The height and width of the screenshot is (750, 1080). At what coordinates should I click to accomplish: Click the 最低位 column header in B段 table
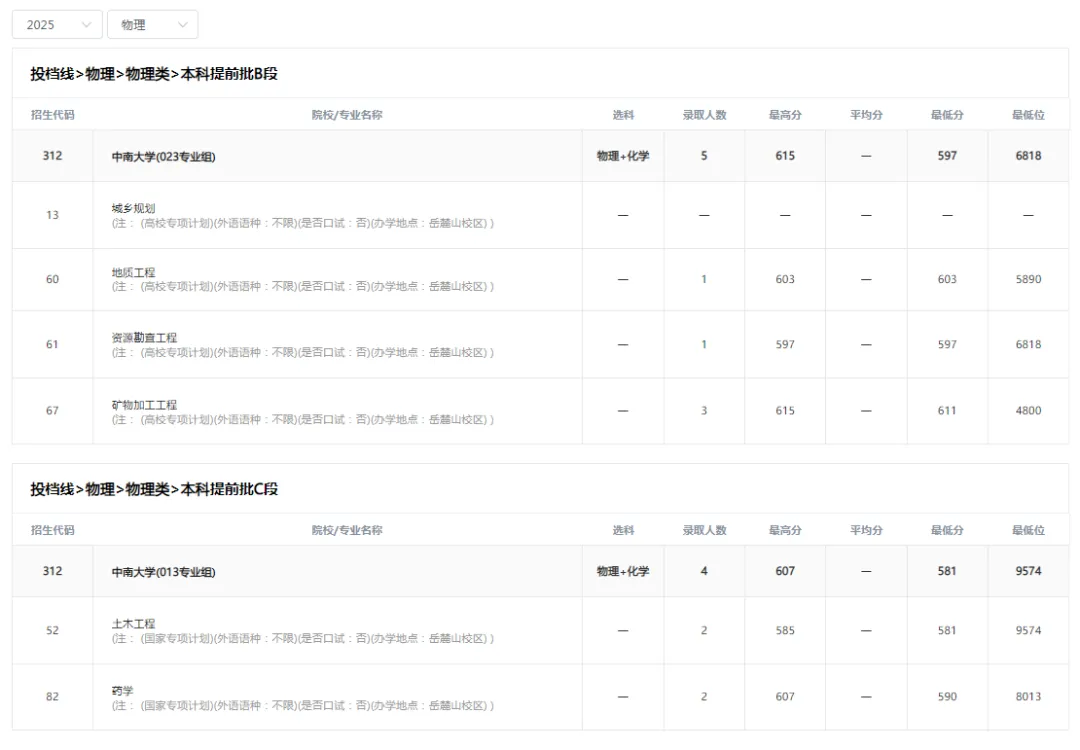coord(1028,115)
